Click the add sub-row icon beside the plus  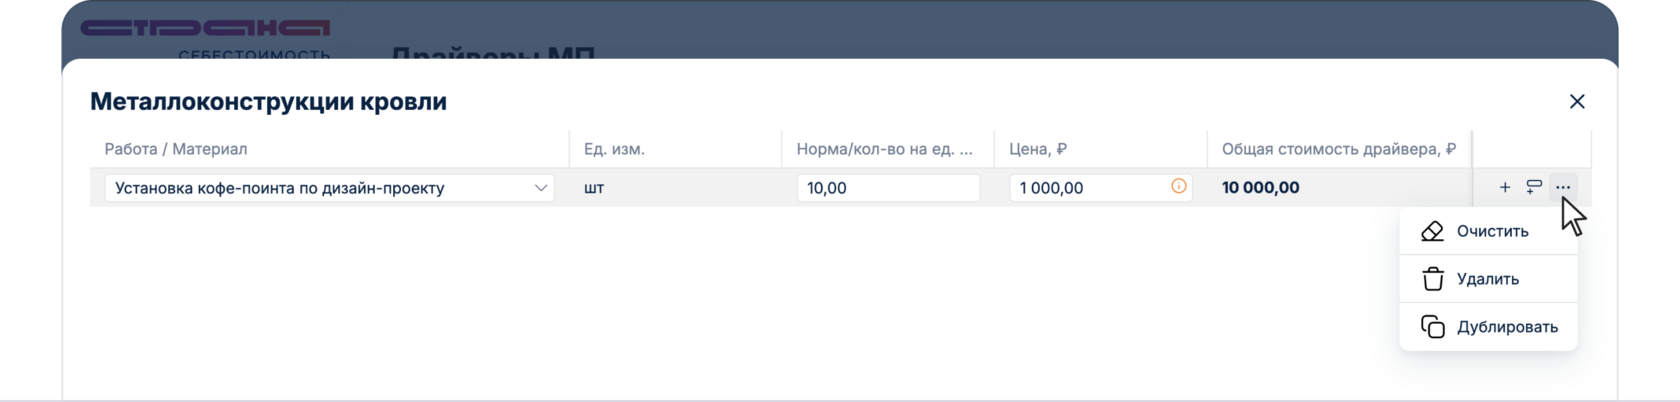click(1534, 187)
